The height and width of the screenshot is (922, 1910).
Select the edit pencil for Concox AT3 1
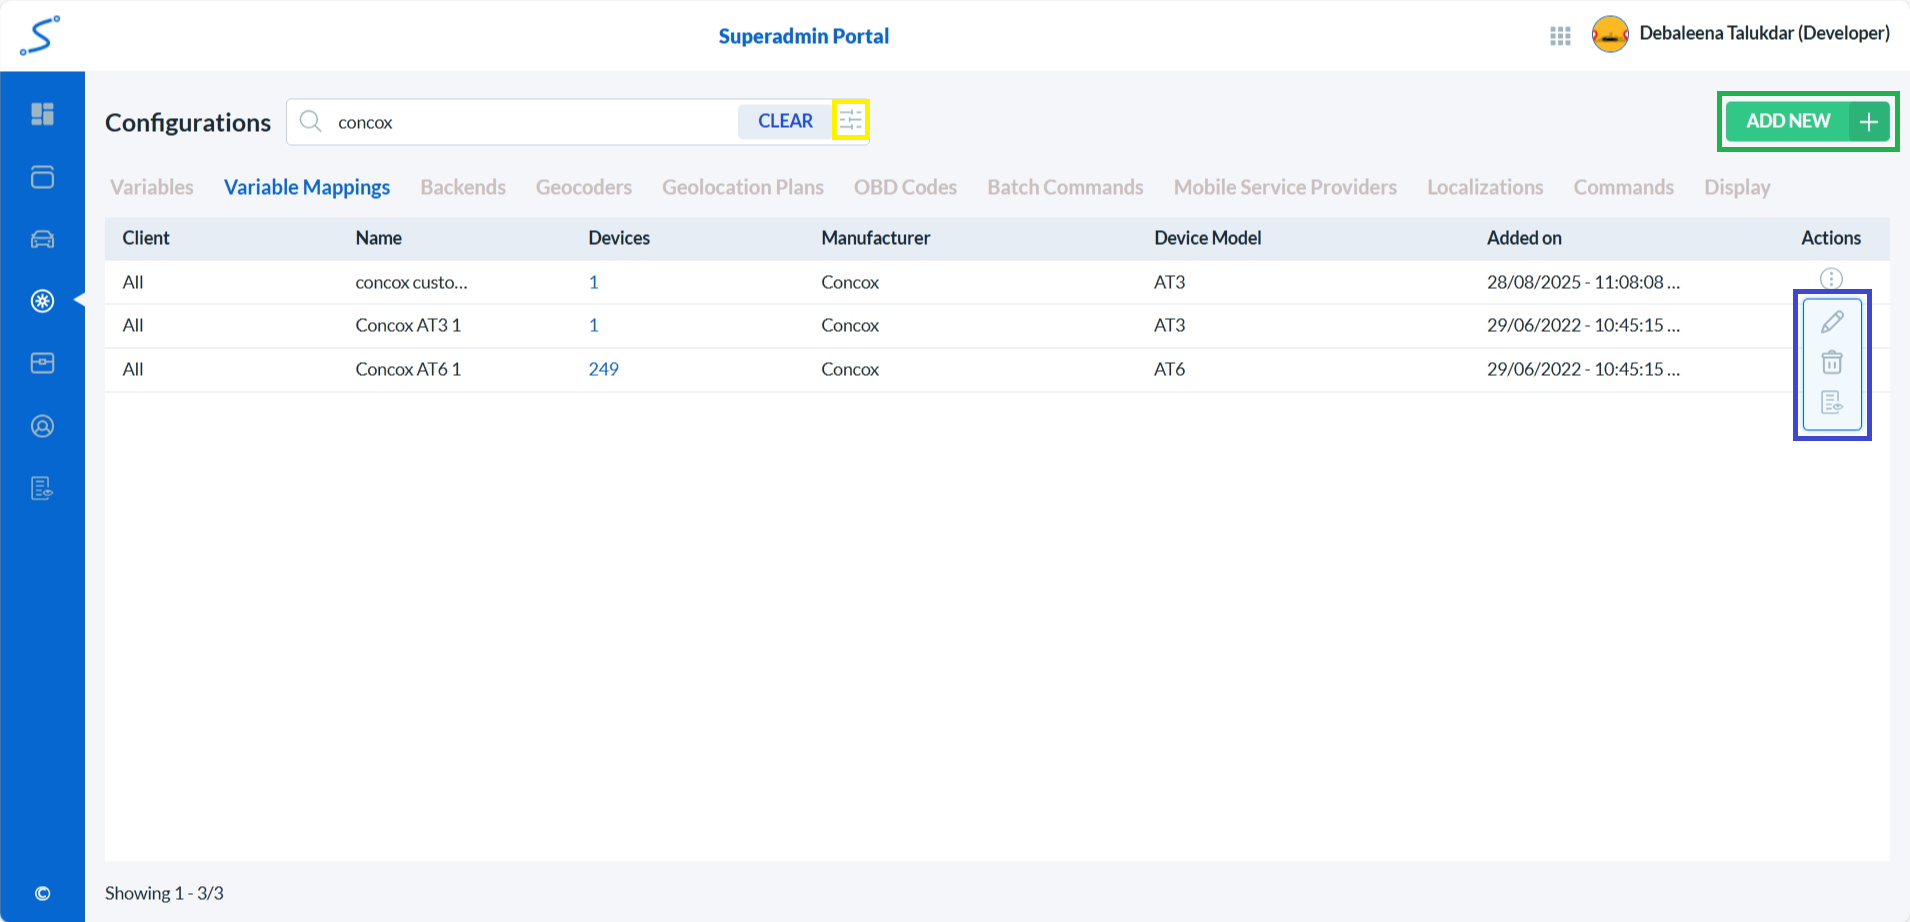click(x=1831, y=321)
